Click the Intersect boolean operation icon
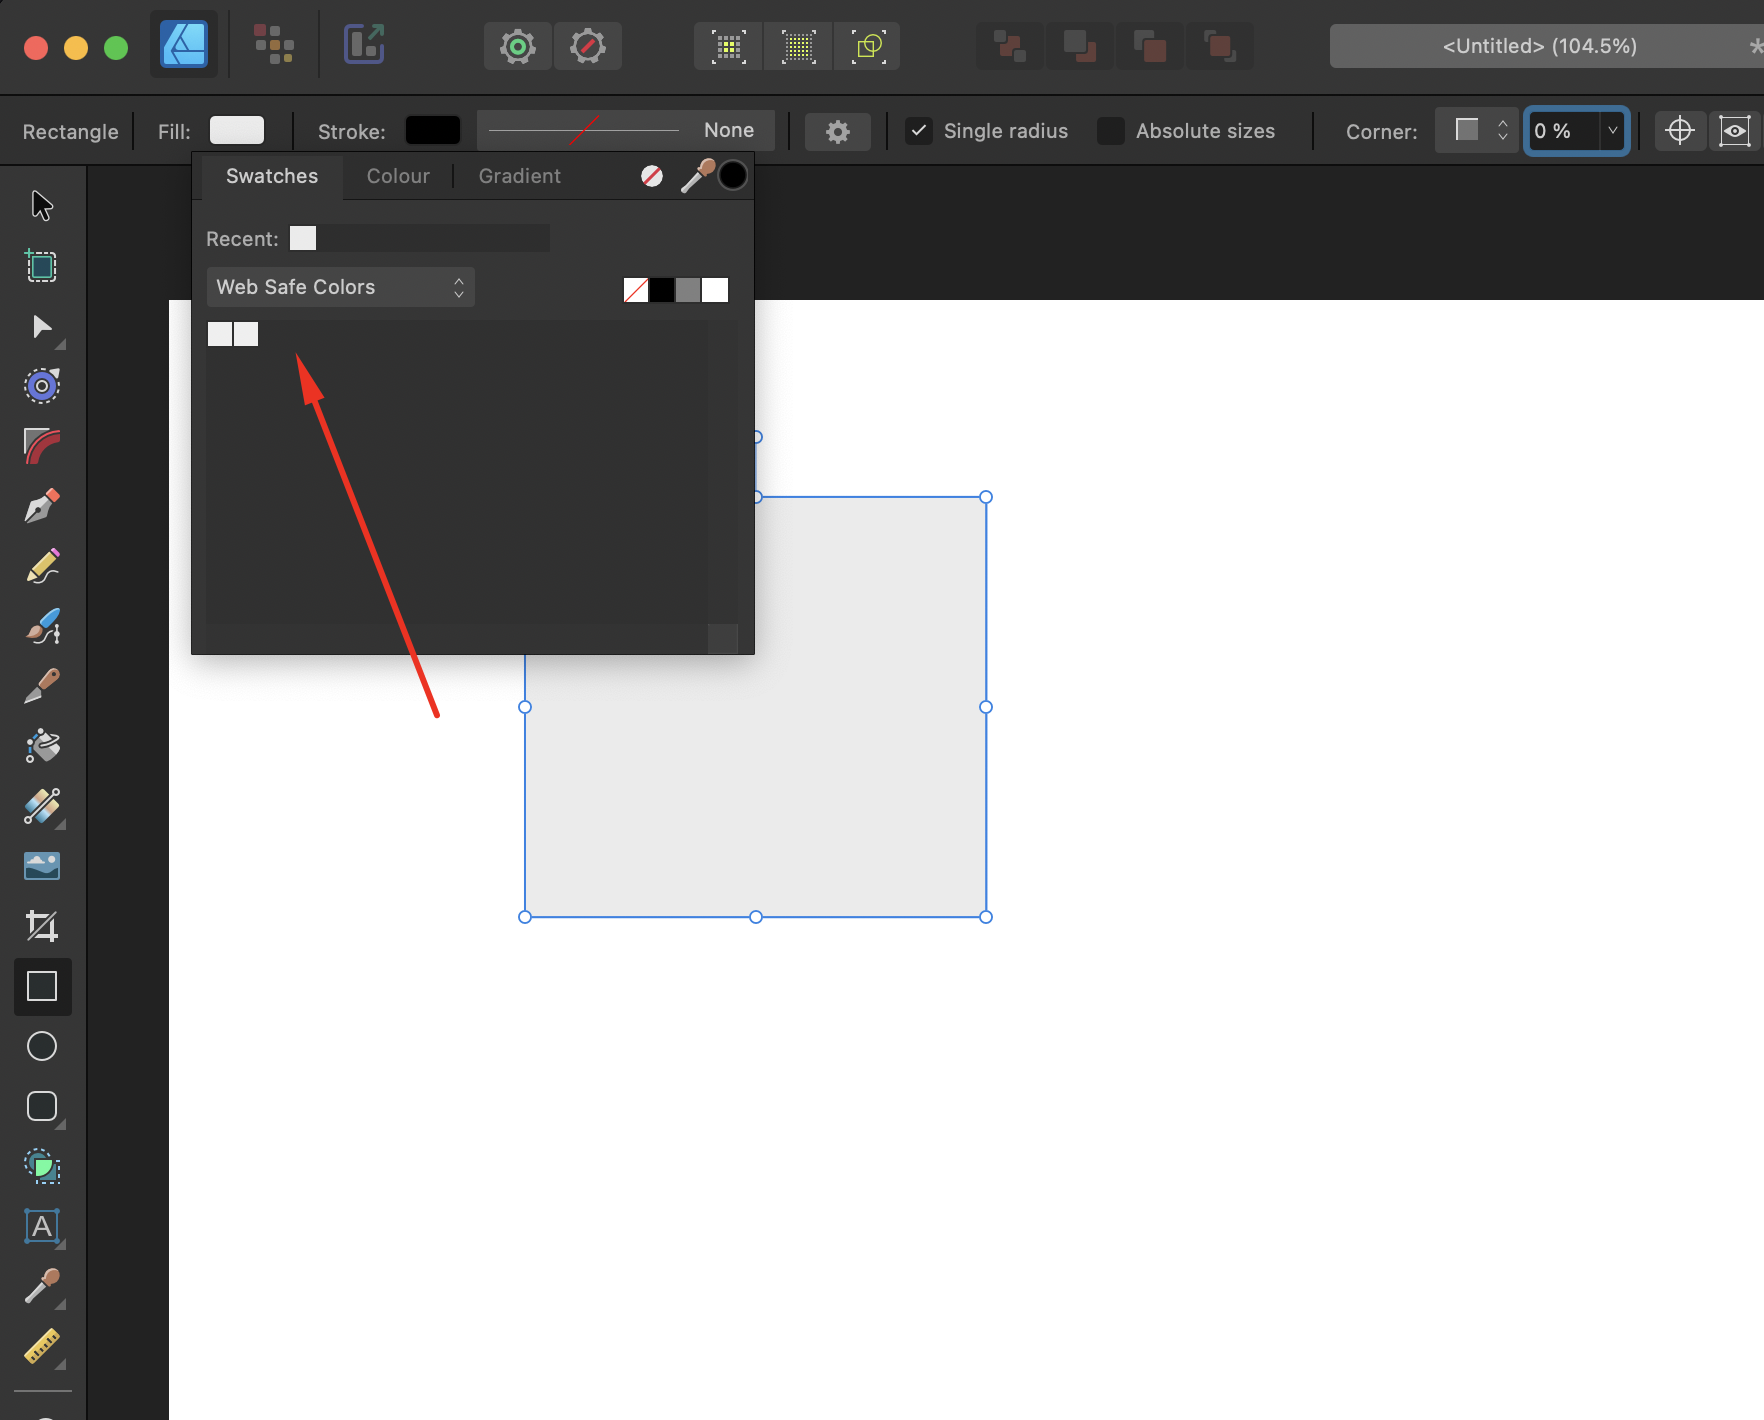Viewport: 1764px width, 1420px height. (x=1149, y=46)
